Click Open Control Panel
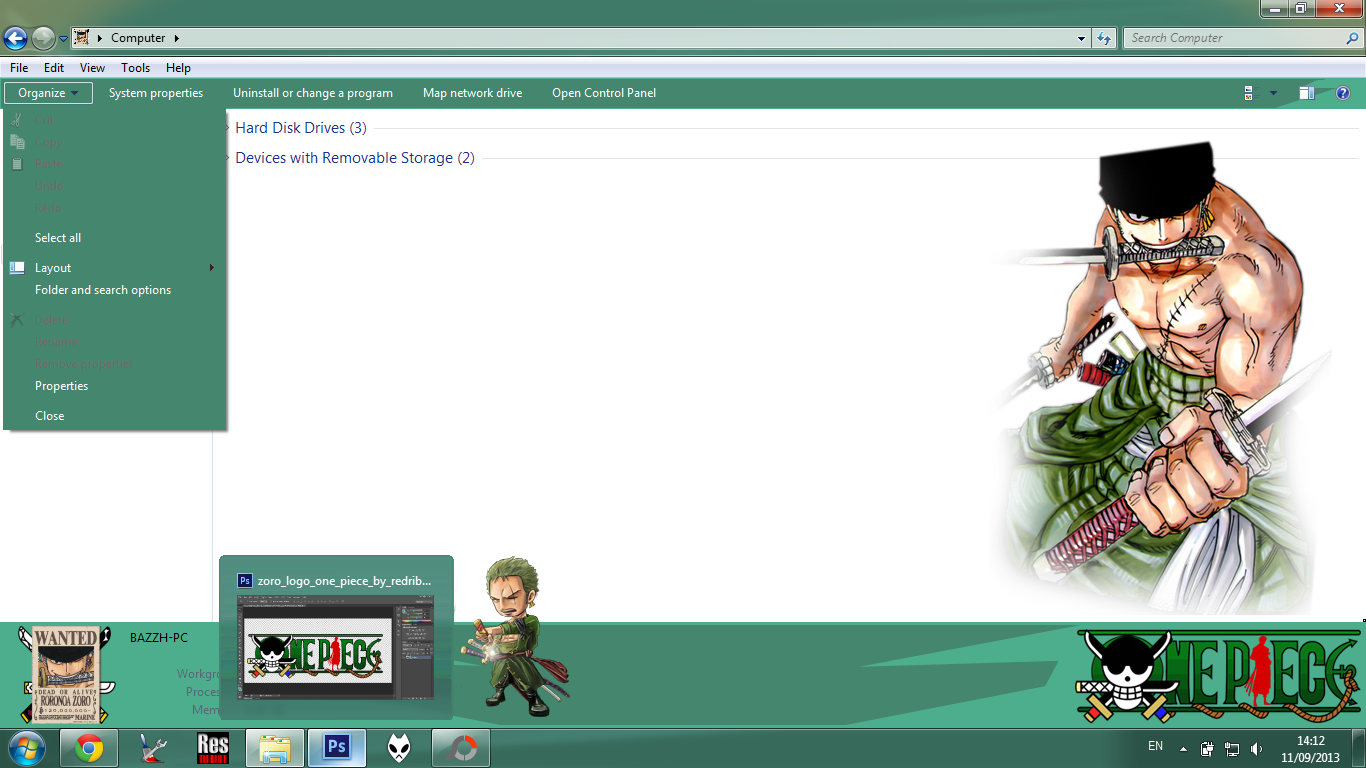Screen dimensions: 1366x768 click(x=604, y=93)
